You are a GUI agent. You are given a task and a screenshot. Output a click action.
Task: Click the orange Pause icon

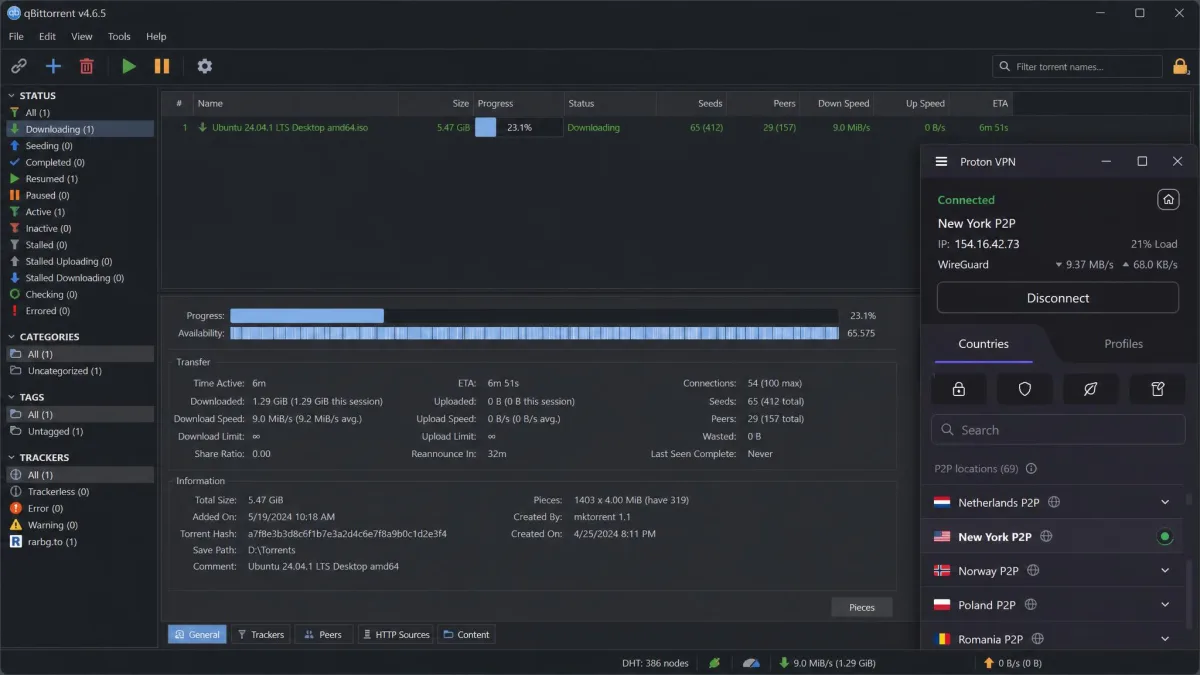(x=162, y=66)
